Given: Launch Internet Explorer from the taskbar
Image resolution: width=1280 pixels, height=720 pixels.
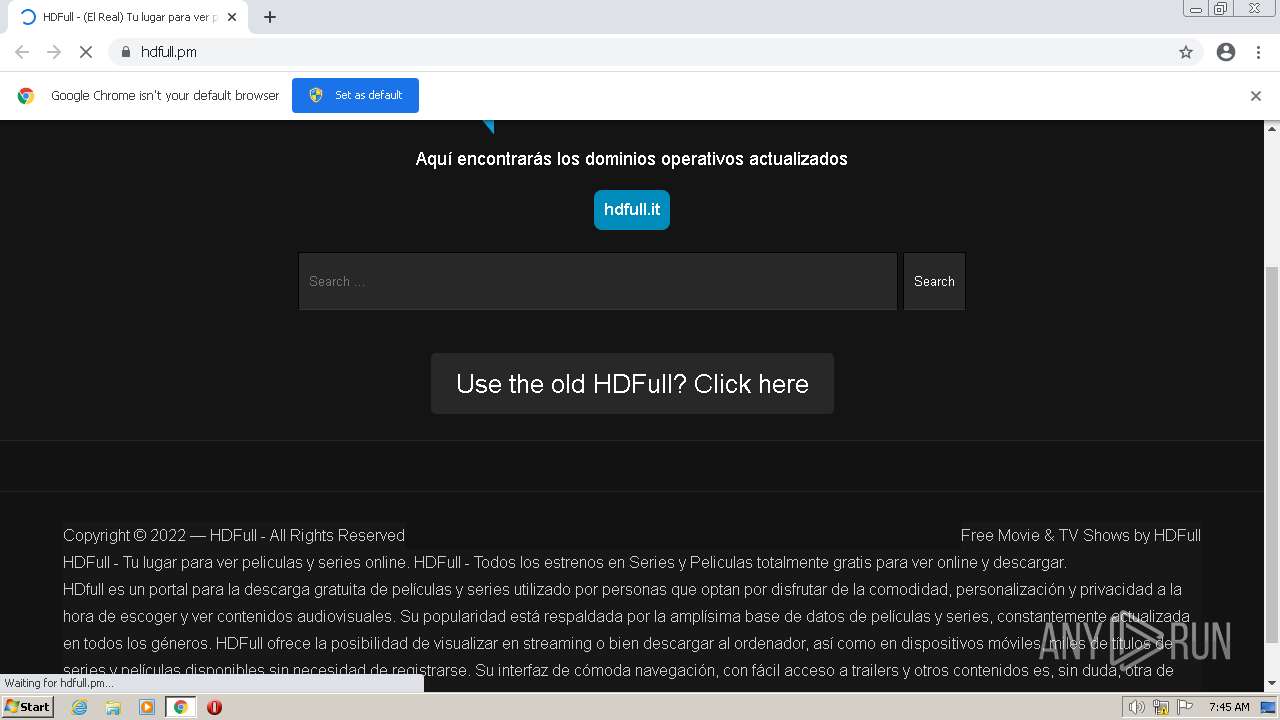Looking at the screenshot, I should [x=80, y=707].
